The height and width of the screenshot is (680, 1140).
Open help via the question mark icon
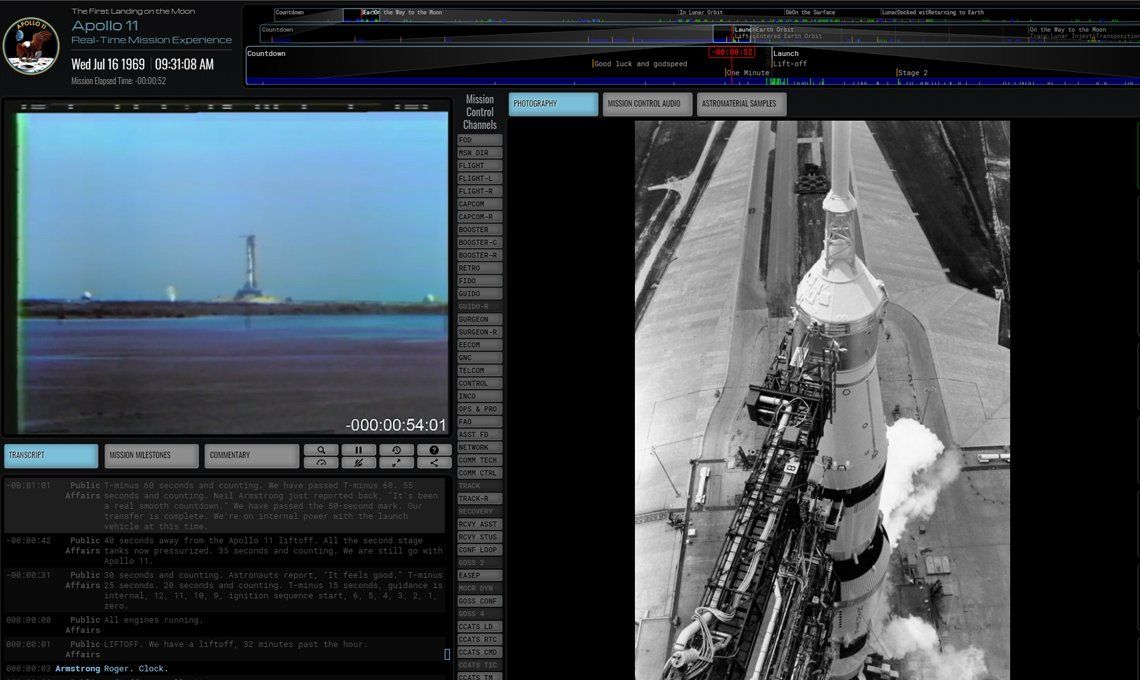pos(434,449)
